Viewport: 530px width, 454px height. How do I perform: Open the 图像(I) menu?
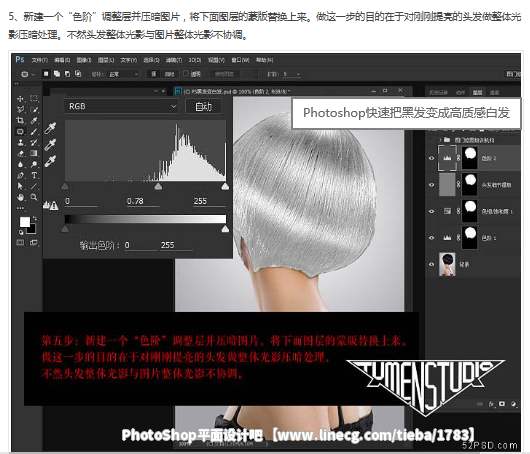coord(84,60)
